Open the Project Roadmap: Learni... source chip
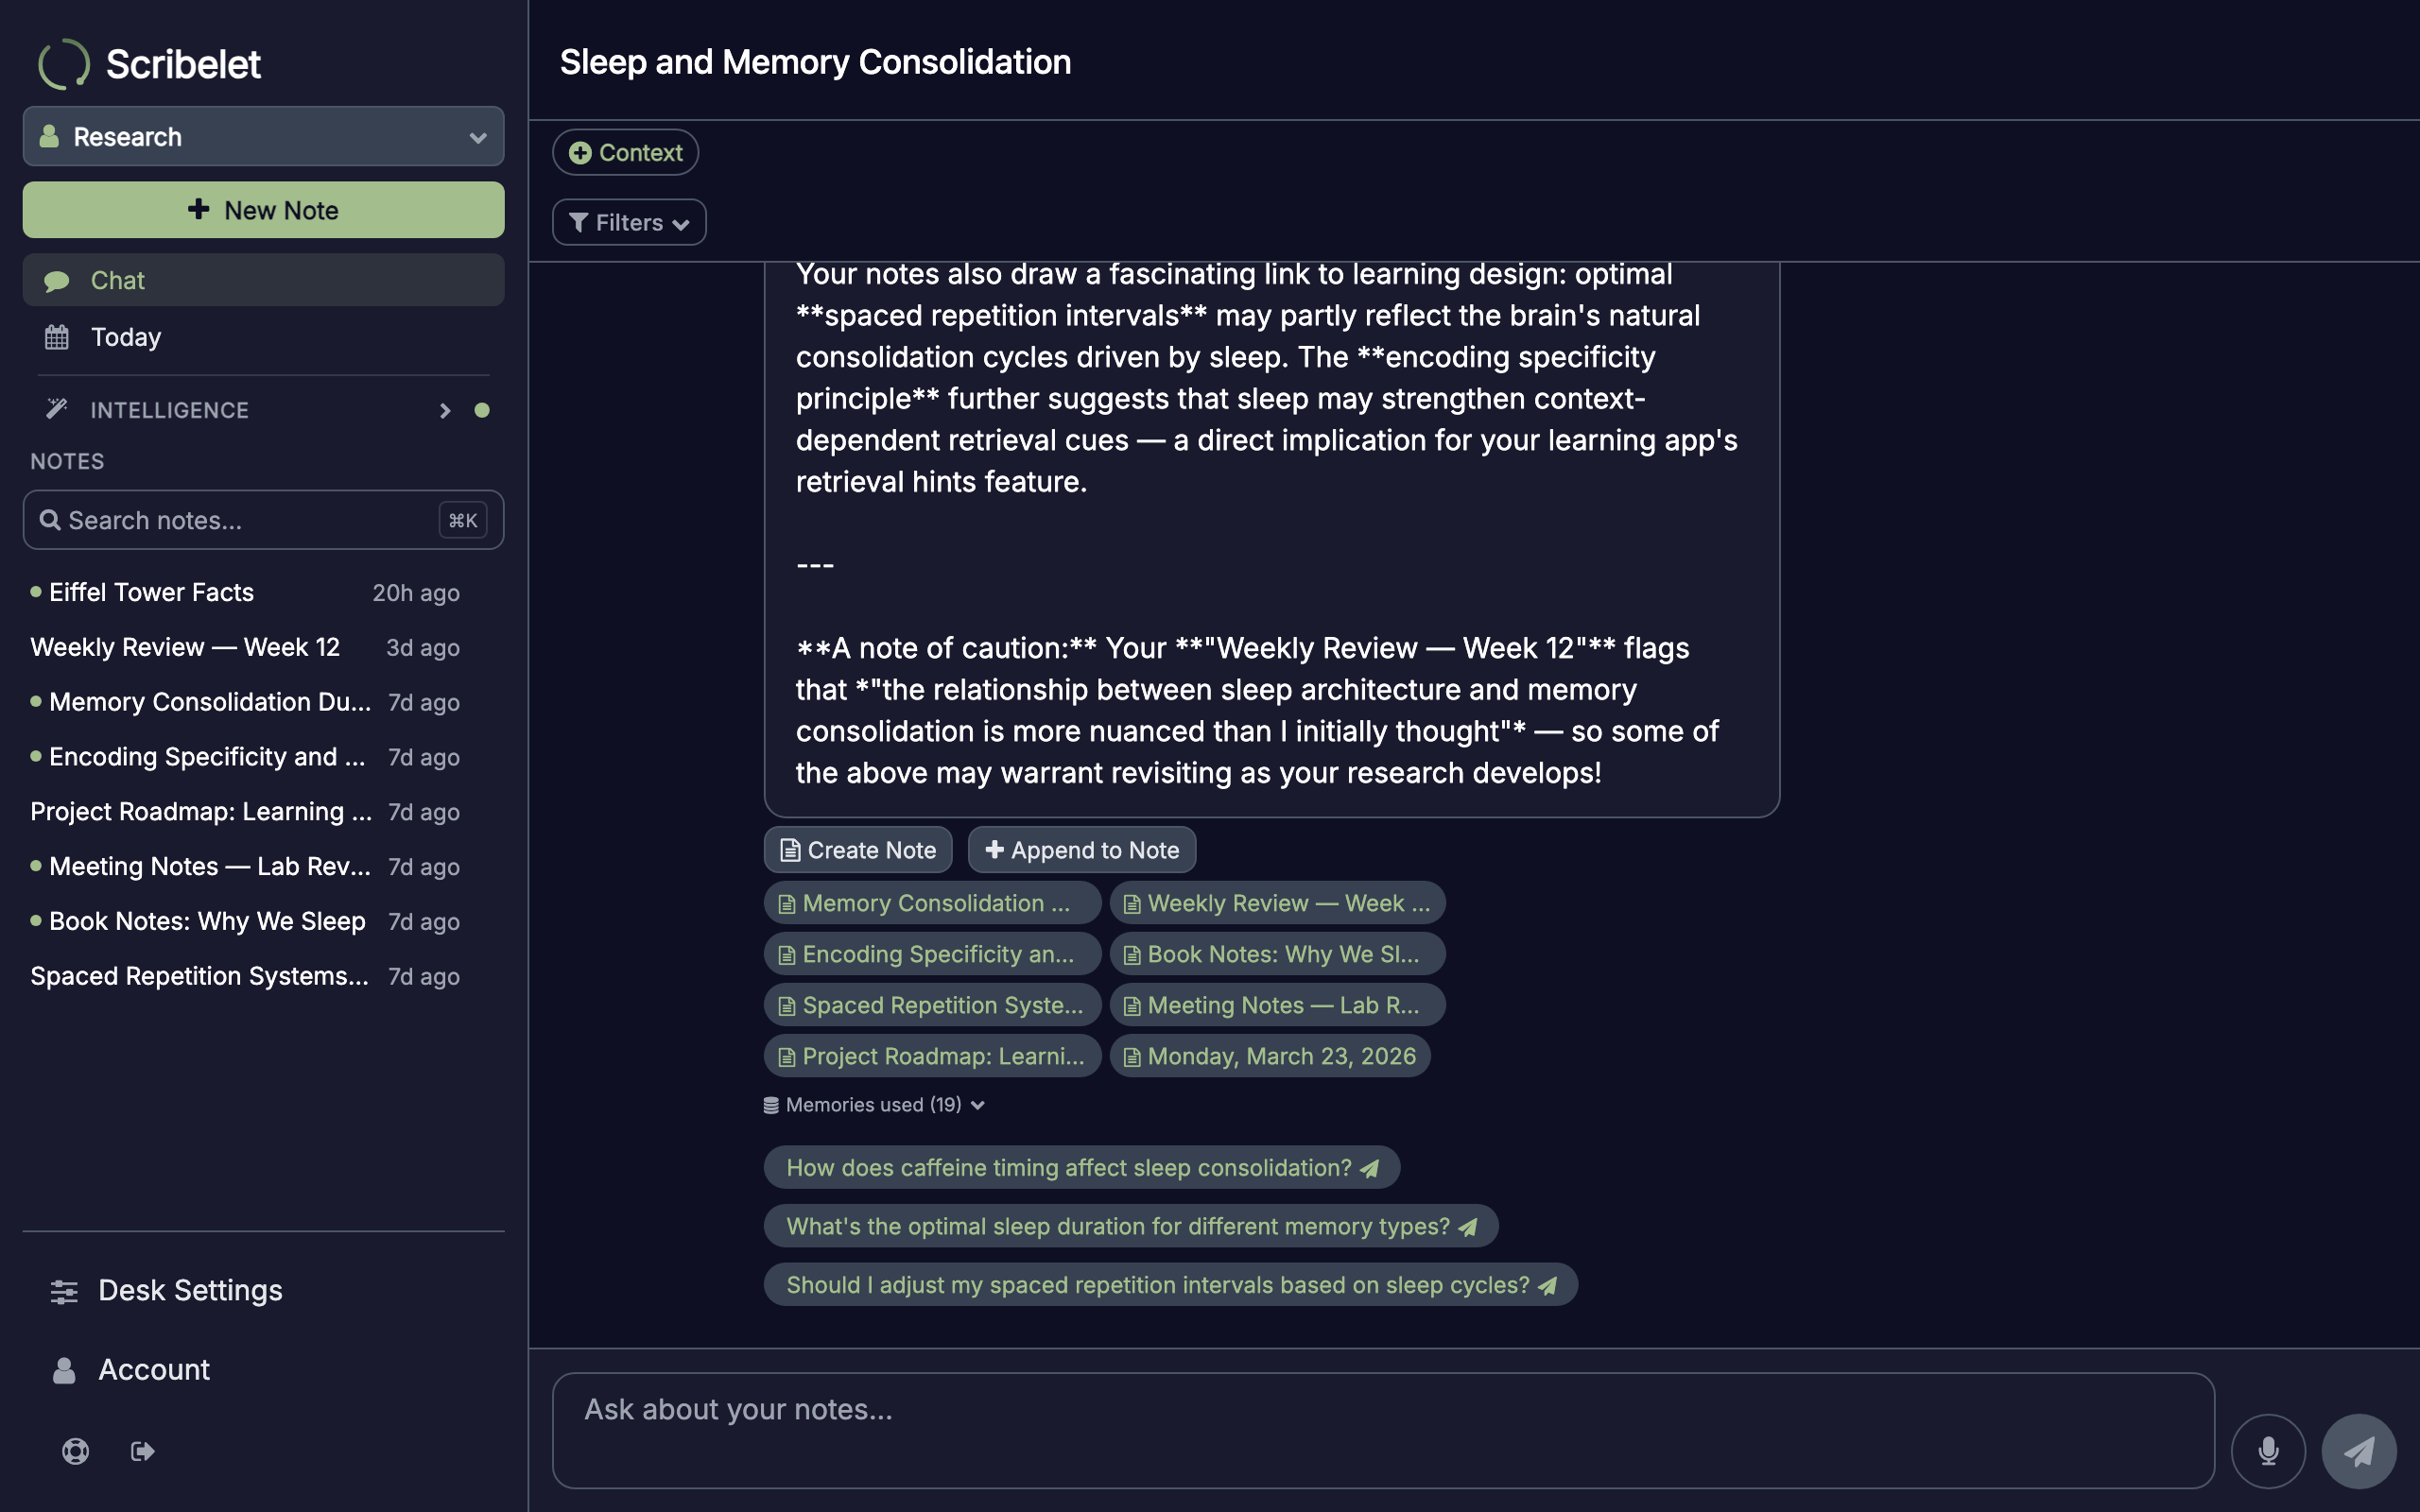This screenshot has width=2420, height=1512. (x=932, y=1056)
